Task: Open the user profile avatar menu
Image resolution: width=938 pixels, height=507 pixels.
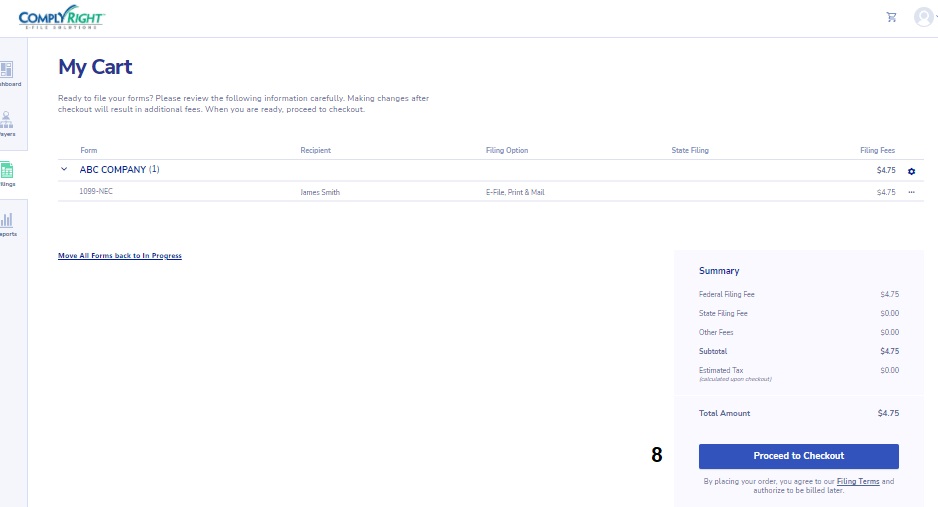Action: 924,17
